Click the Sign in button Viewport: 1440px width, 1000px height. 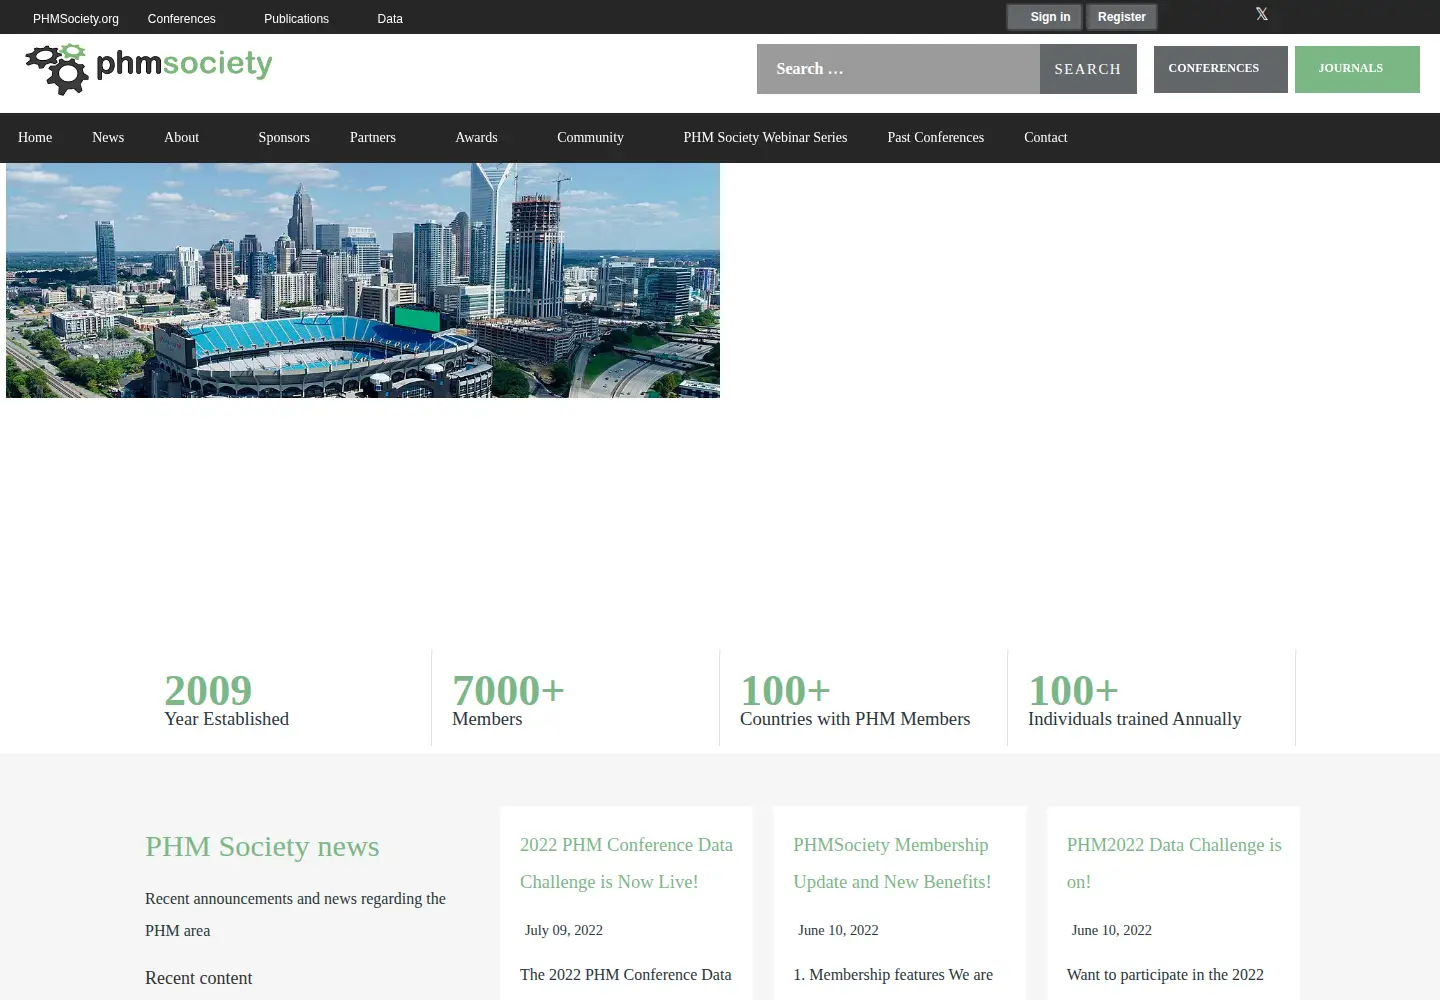pyautogui.click(x=1044, y=17)
